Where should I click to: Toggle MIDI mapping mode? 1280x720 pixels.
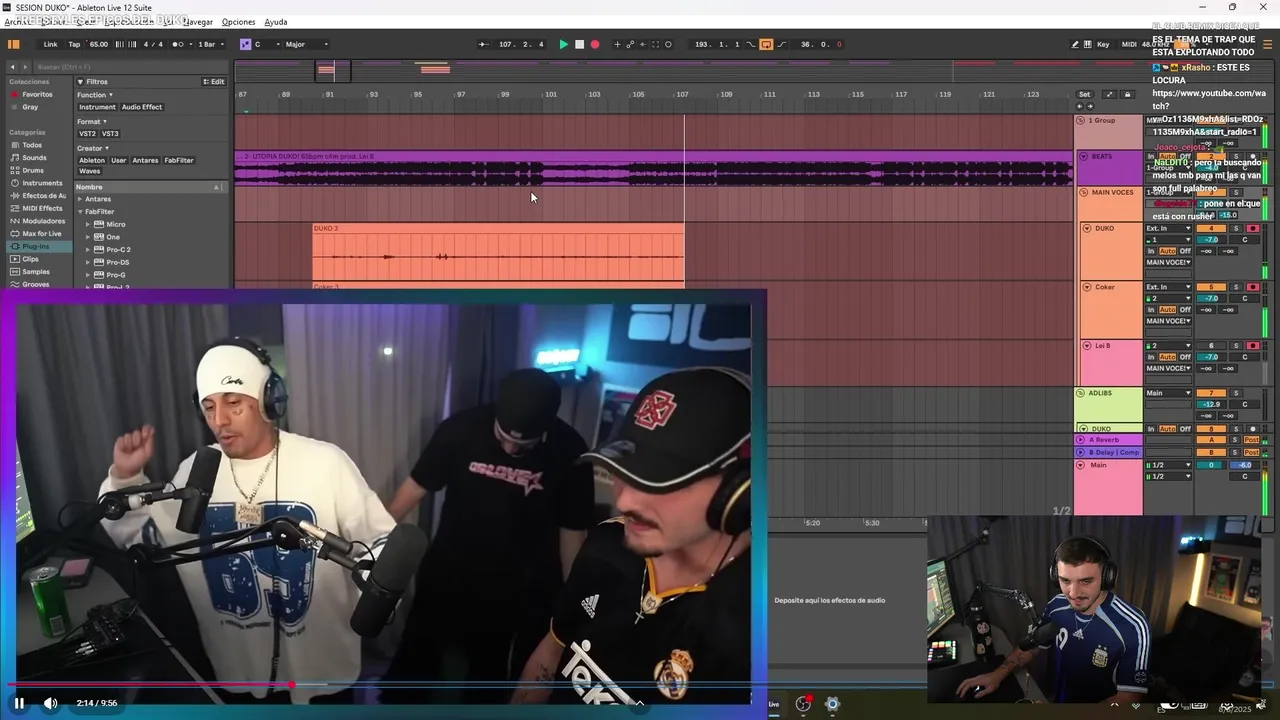point(1129,44)
